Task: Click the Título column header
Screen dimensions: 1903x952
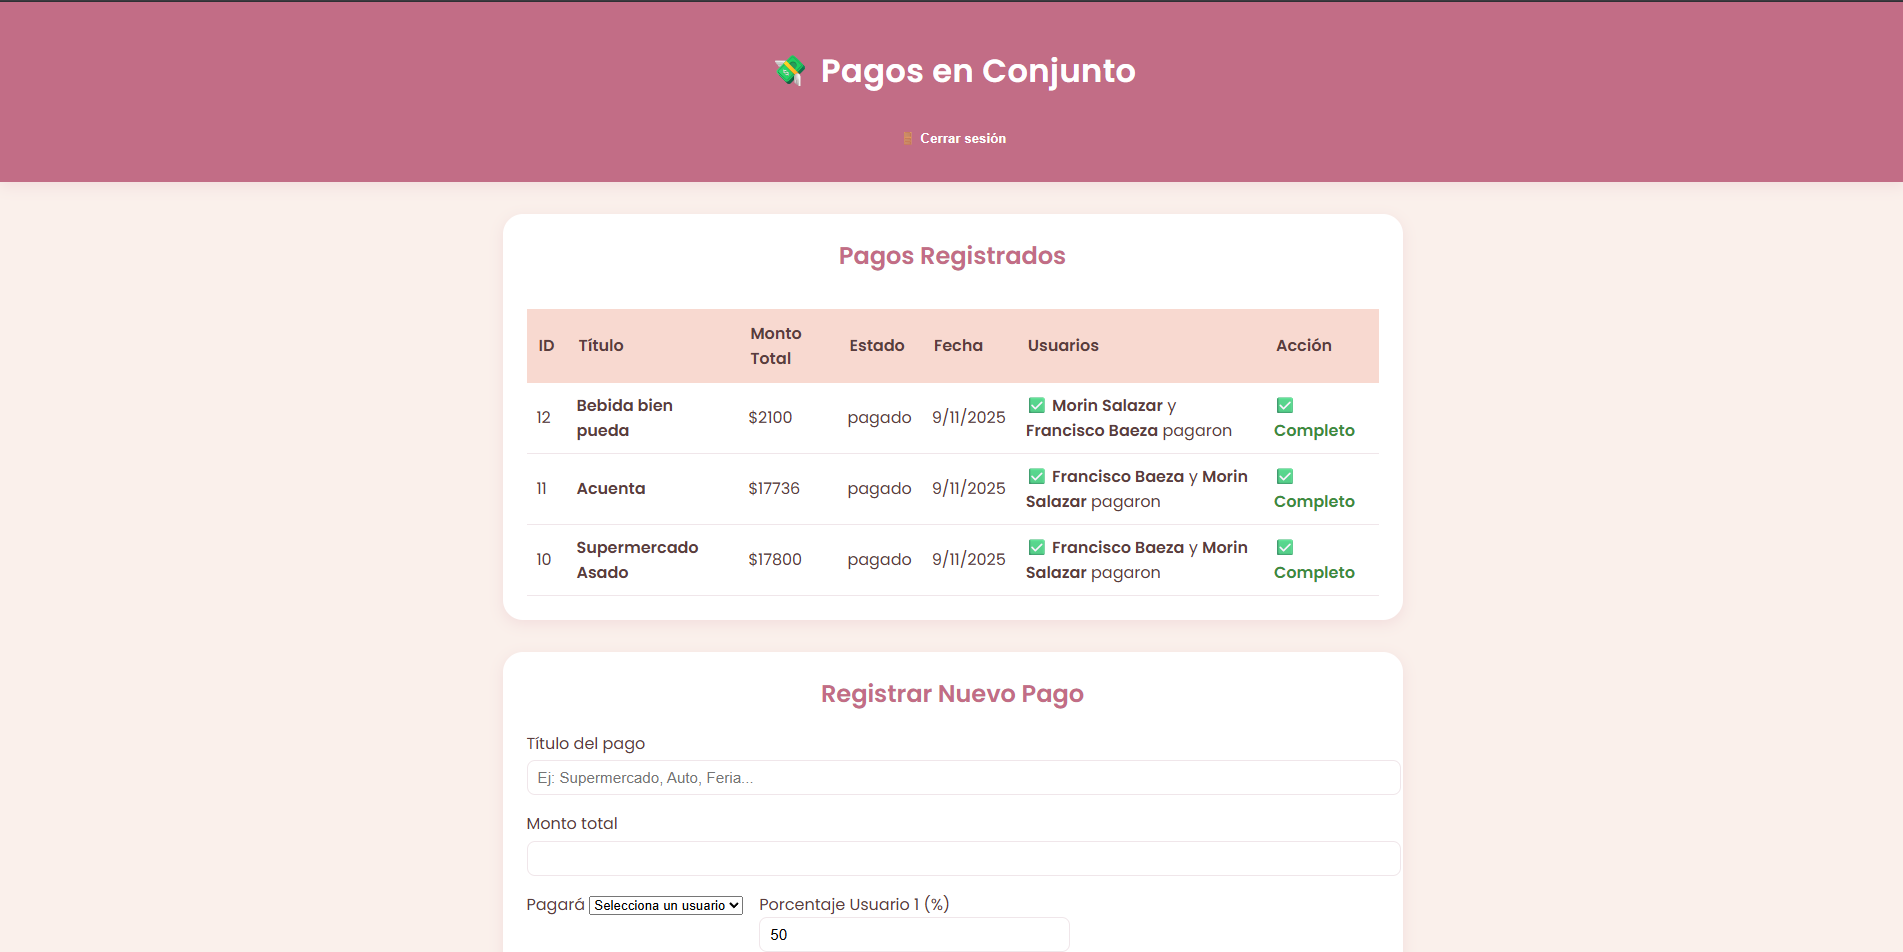Action: click(601, 346)
